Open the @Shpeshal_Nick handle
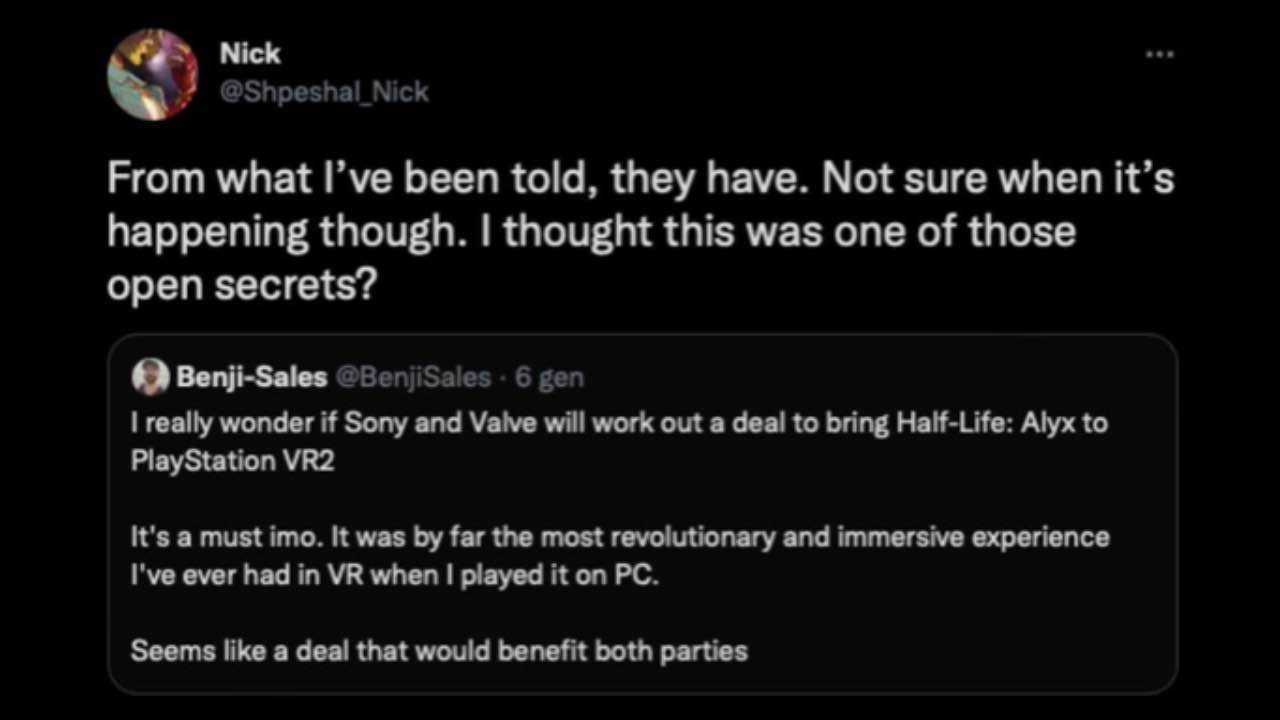 [x=324, y=92]
